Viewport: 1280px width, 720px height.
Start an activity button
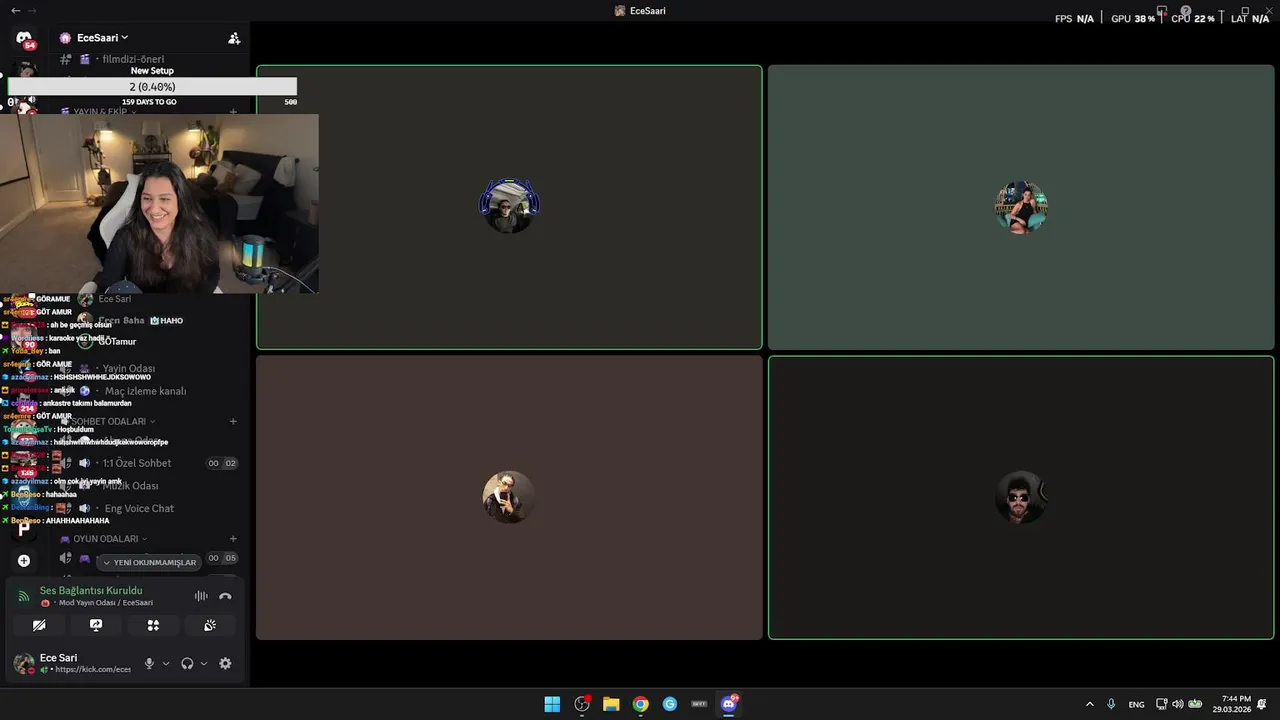[153, 625]
